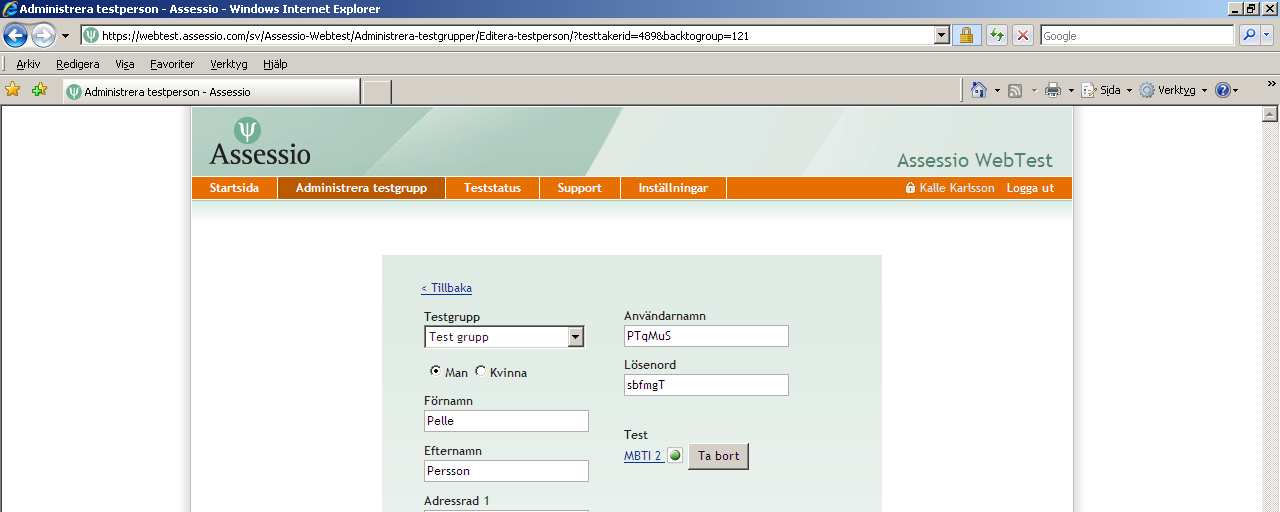This screenshot has width=1280, height=512.
Task: Select the Kvinna radio button
Action: 480,371
